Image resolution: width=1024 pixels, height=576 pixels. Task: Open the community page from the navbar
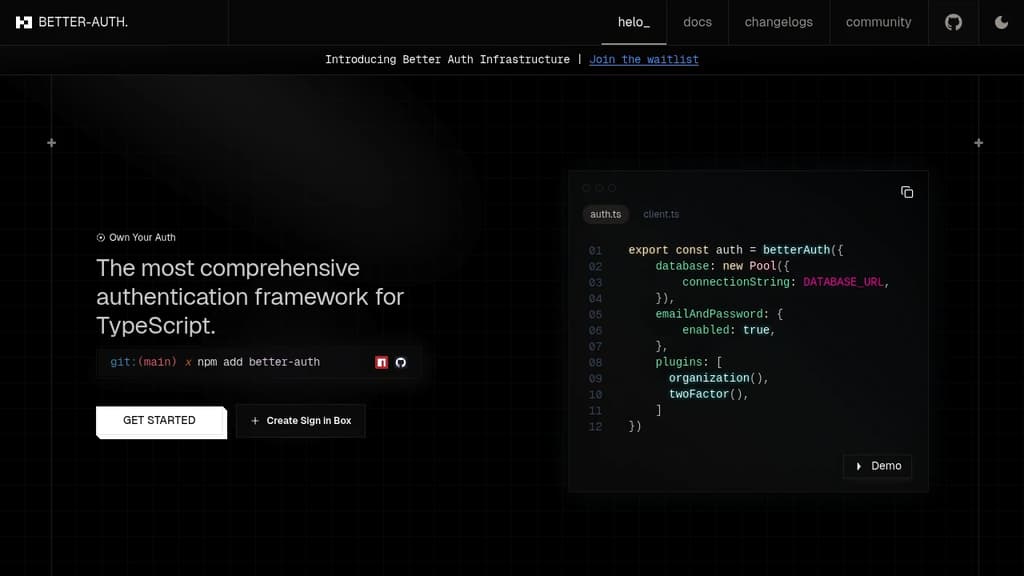(878, 22)
